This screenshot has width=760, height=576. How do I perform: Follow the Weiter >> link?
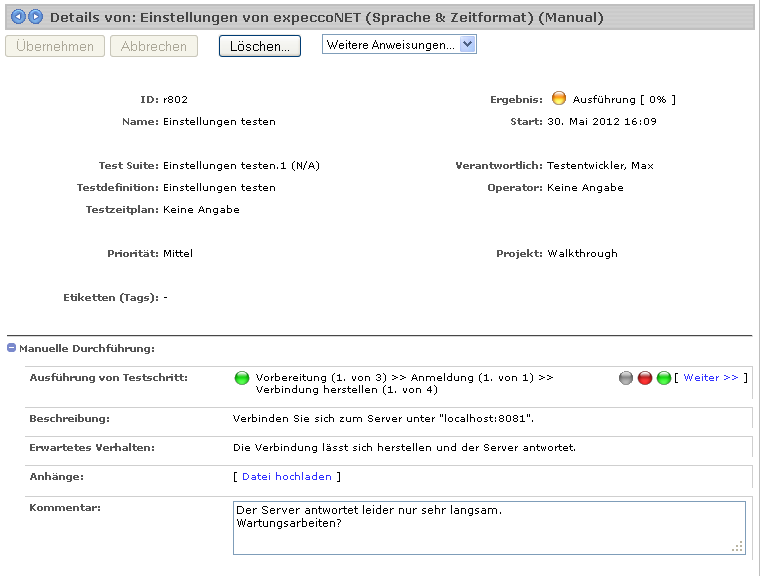click(x=710, y=378)
